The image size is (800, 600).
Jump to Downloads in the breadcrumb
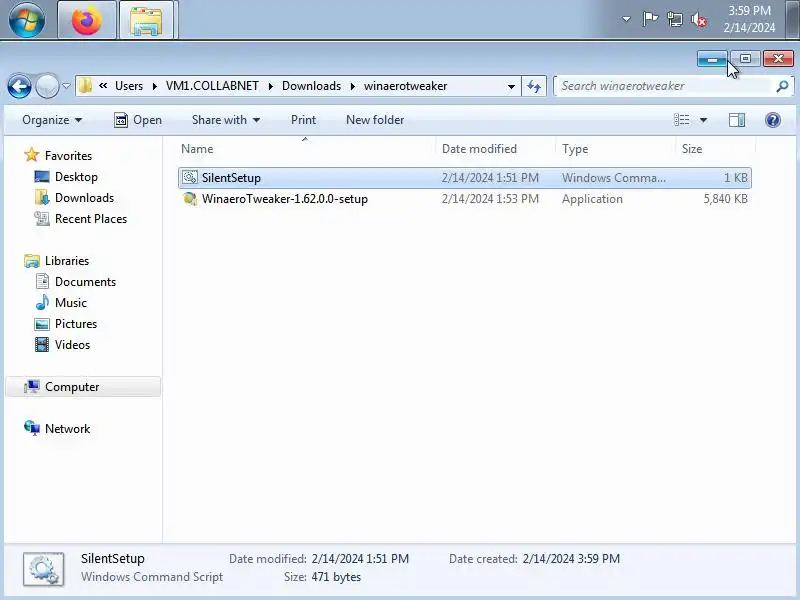(311, 86)
